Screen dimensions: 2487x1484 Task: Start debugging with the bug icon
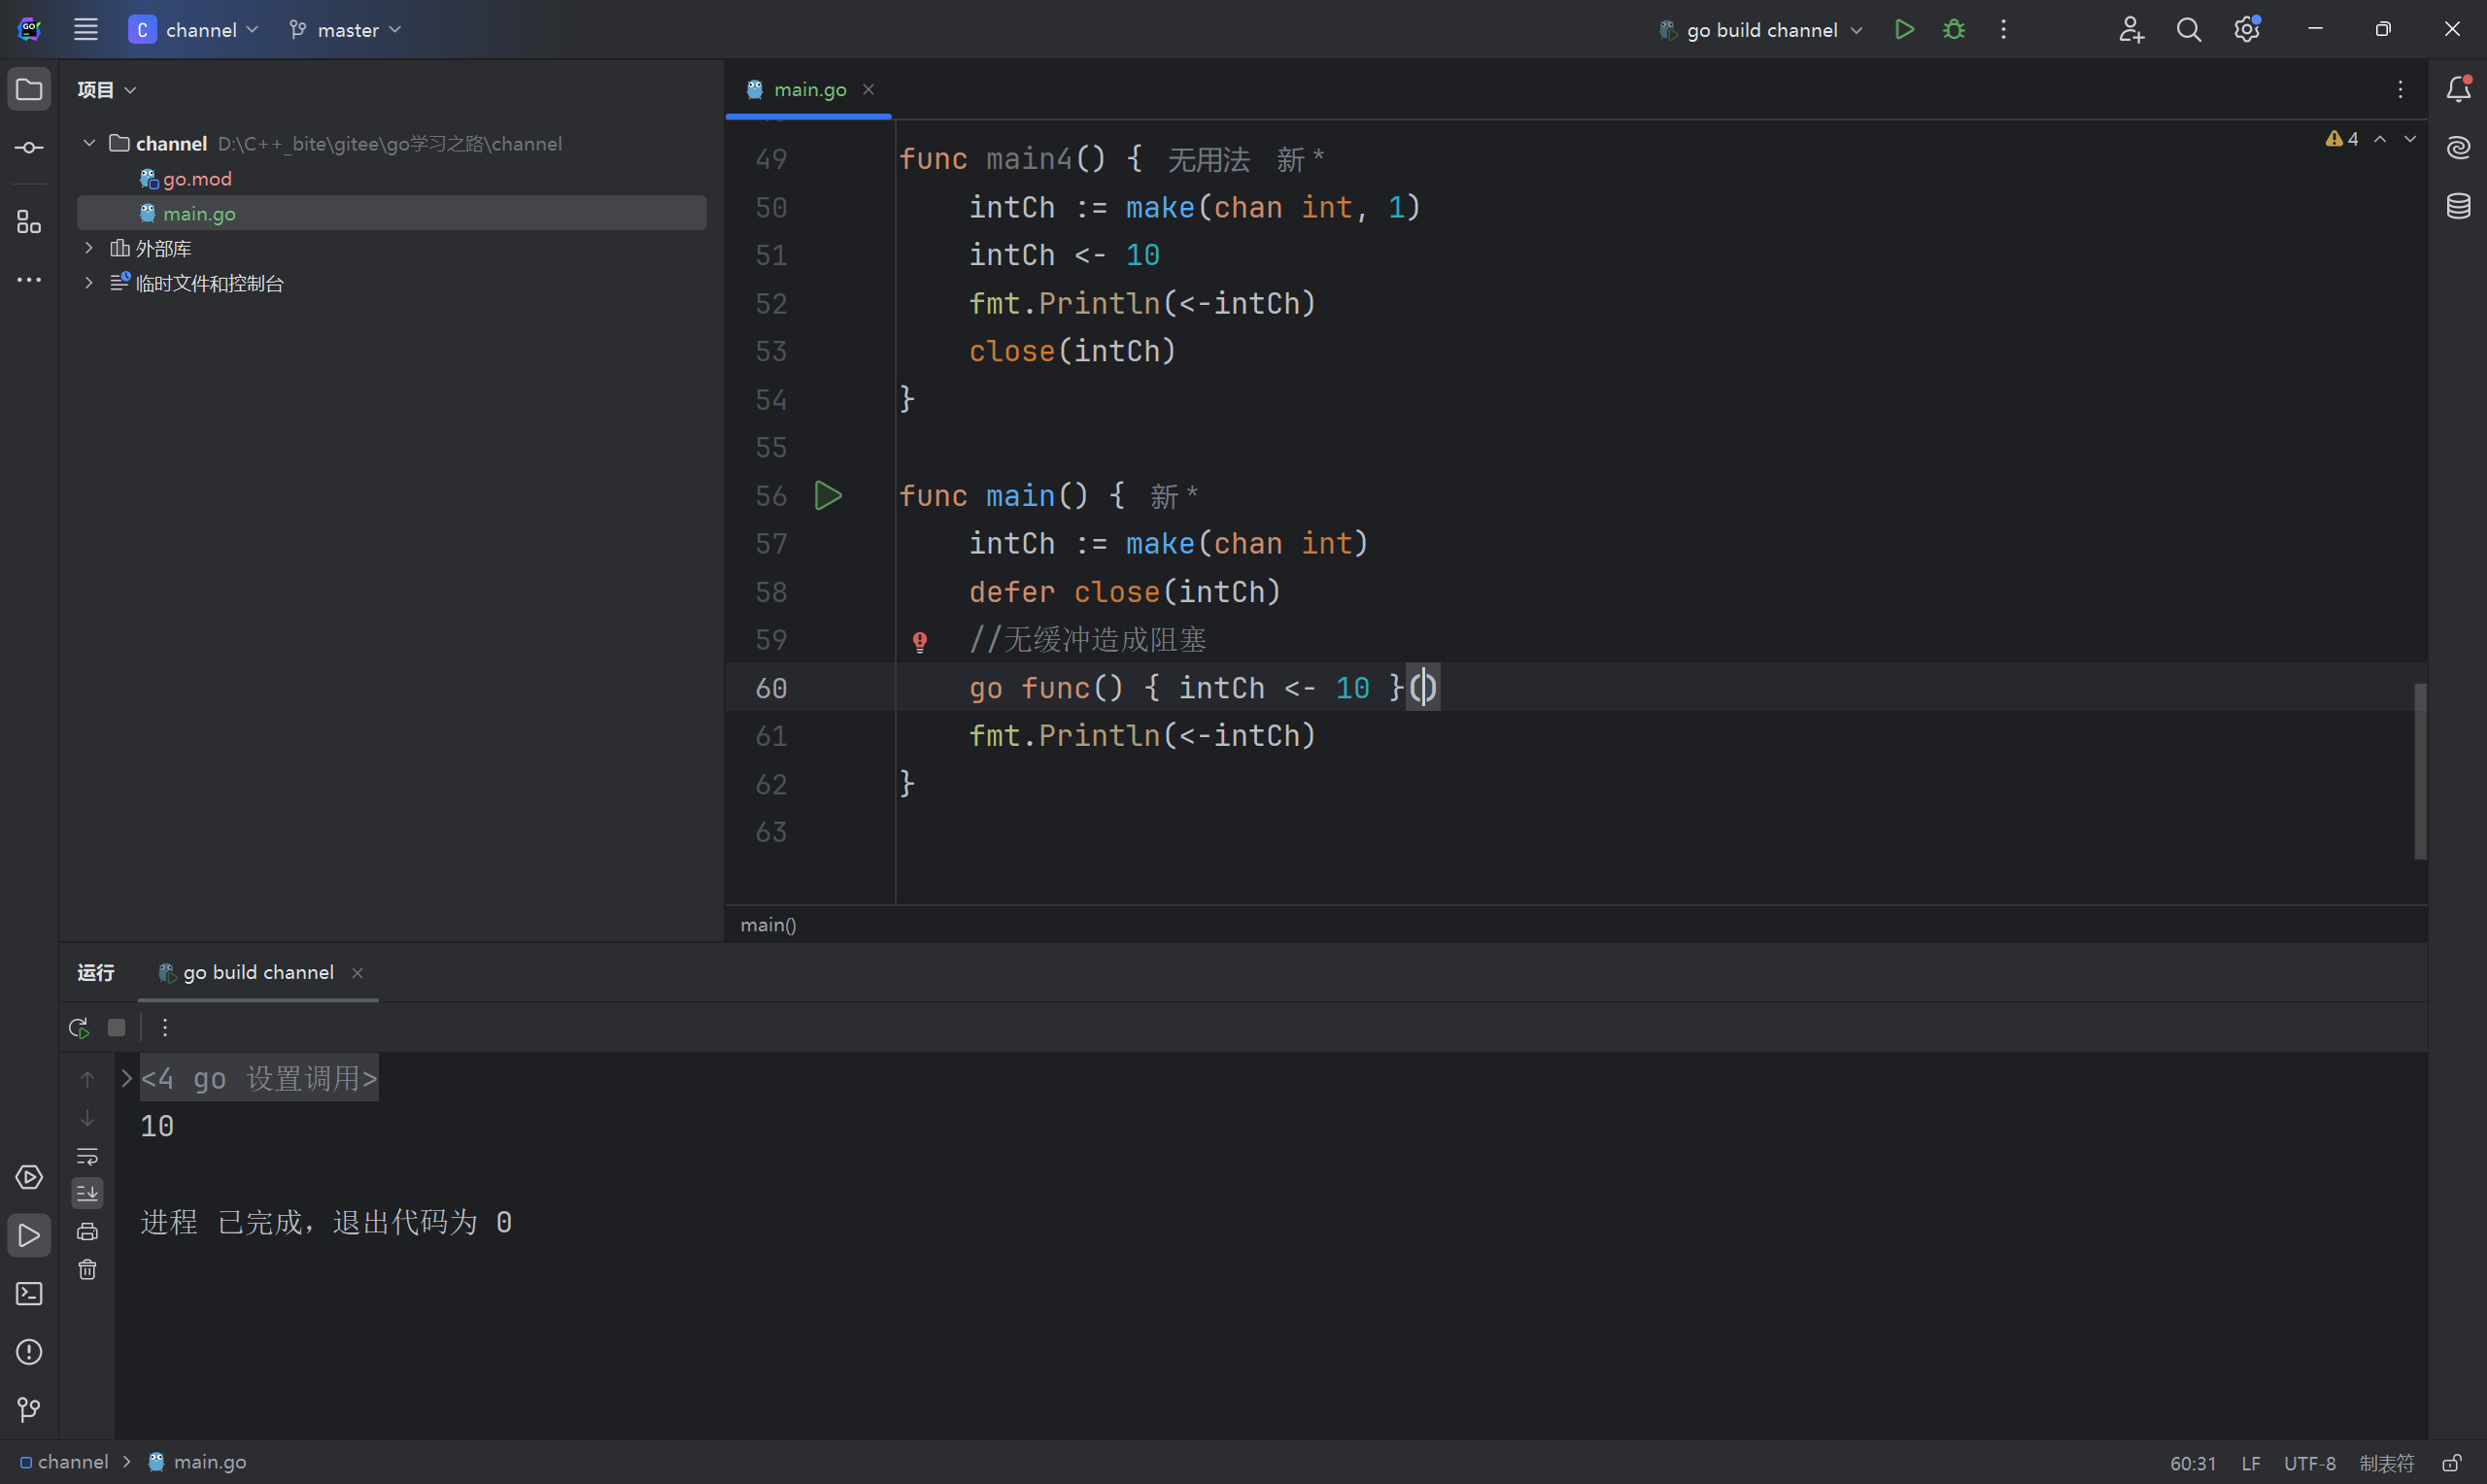coord(1953,30)
